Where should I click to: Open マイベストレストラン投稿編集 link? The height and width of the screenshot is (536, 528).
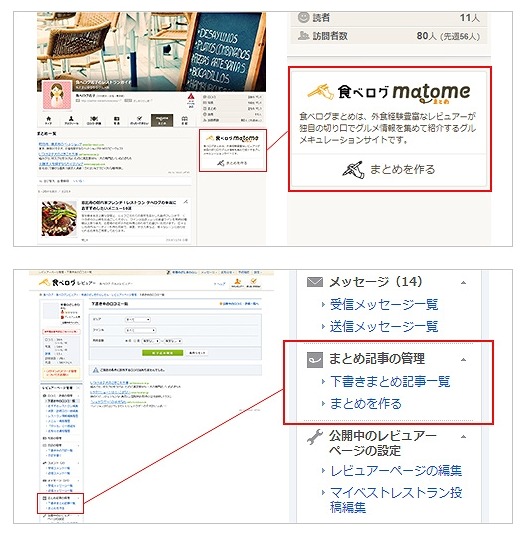coord(396,499)
